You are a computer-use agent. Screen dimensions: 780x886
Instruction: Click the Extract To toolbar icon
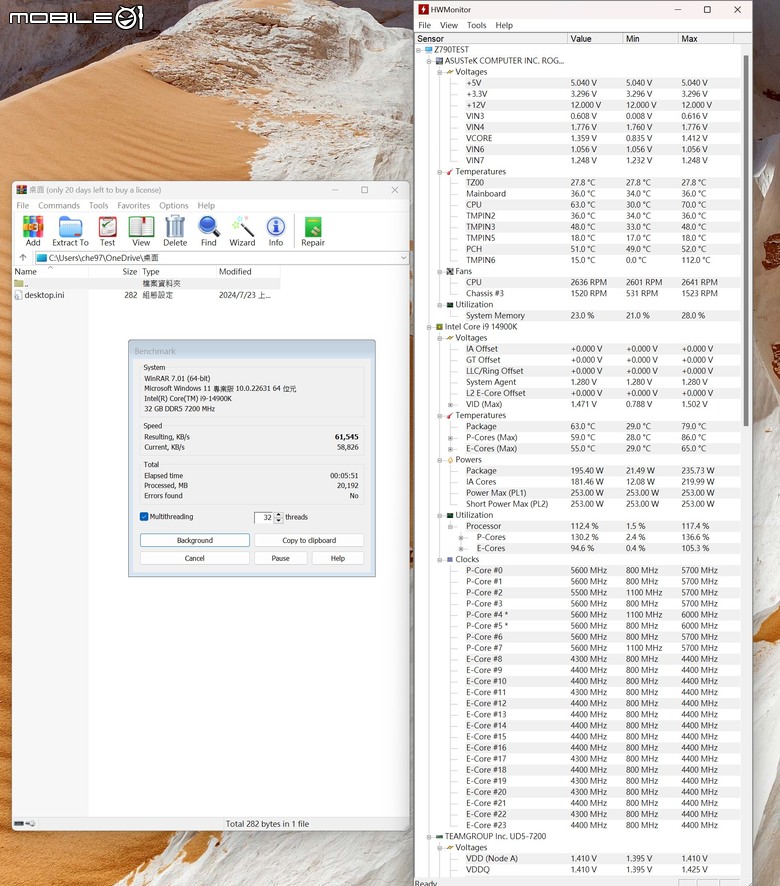(x=70, y=231)
